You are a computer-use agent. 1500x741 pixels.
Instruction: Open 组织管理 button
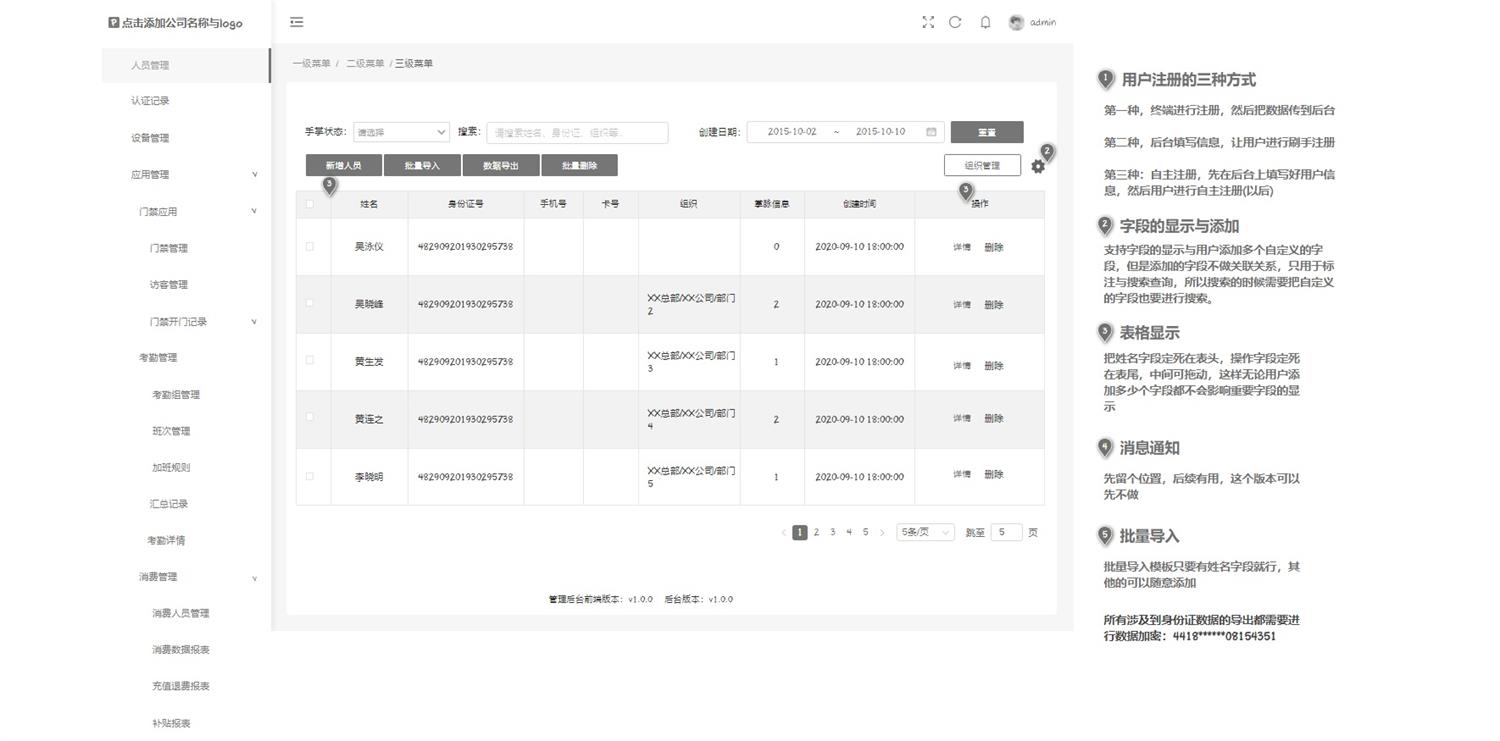[982, 166]
